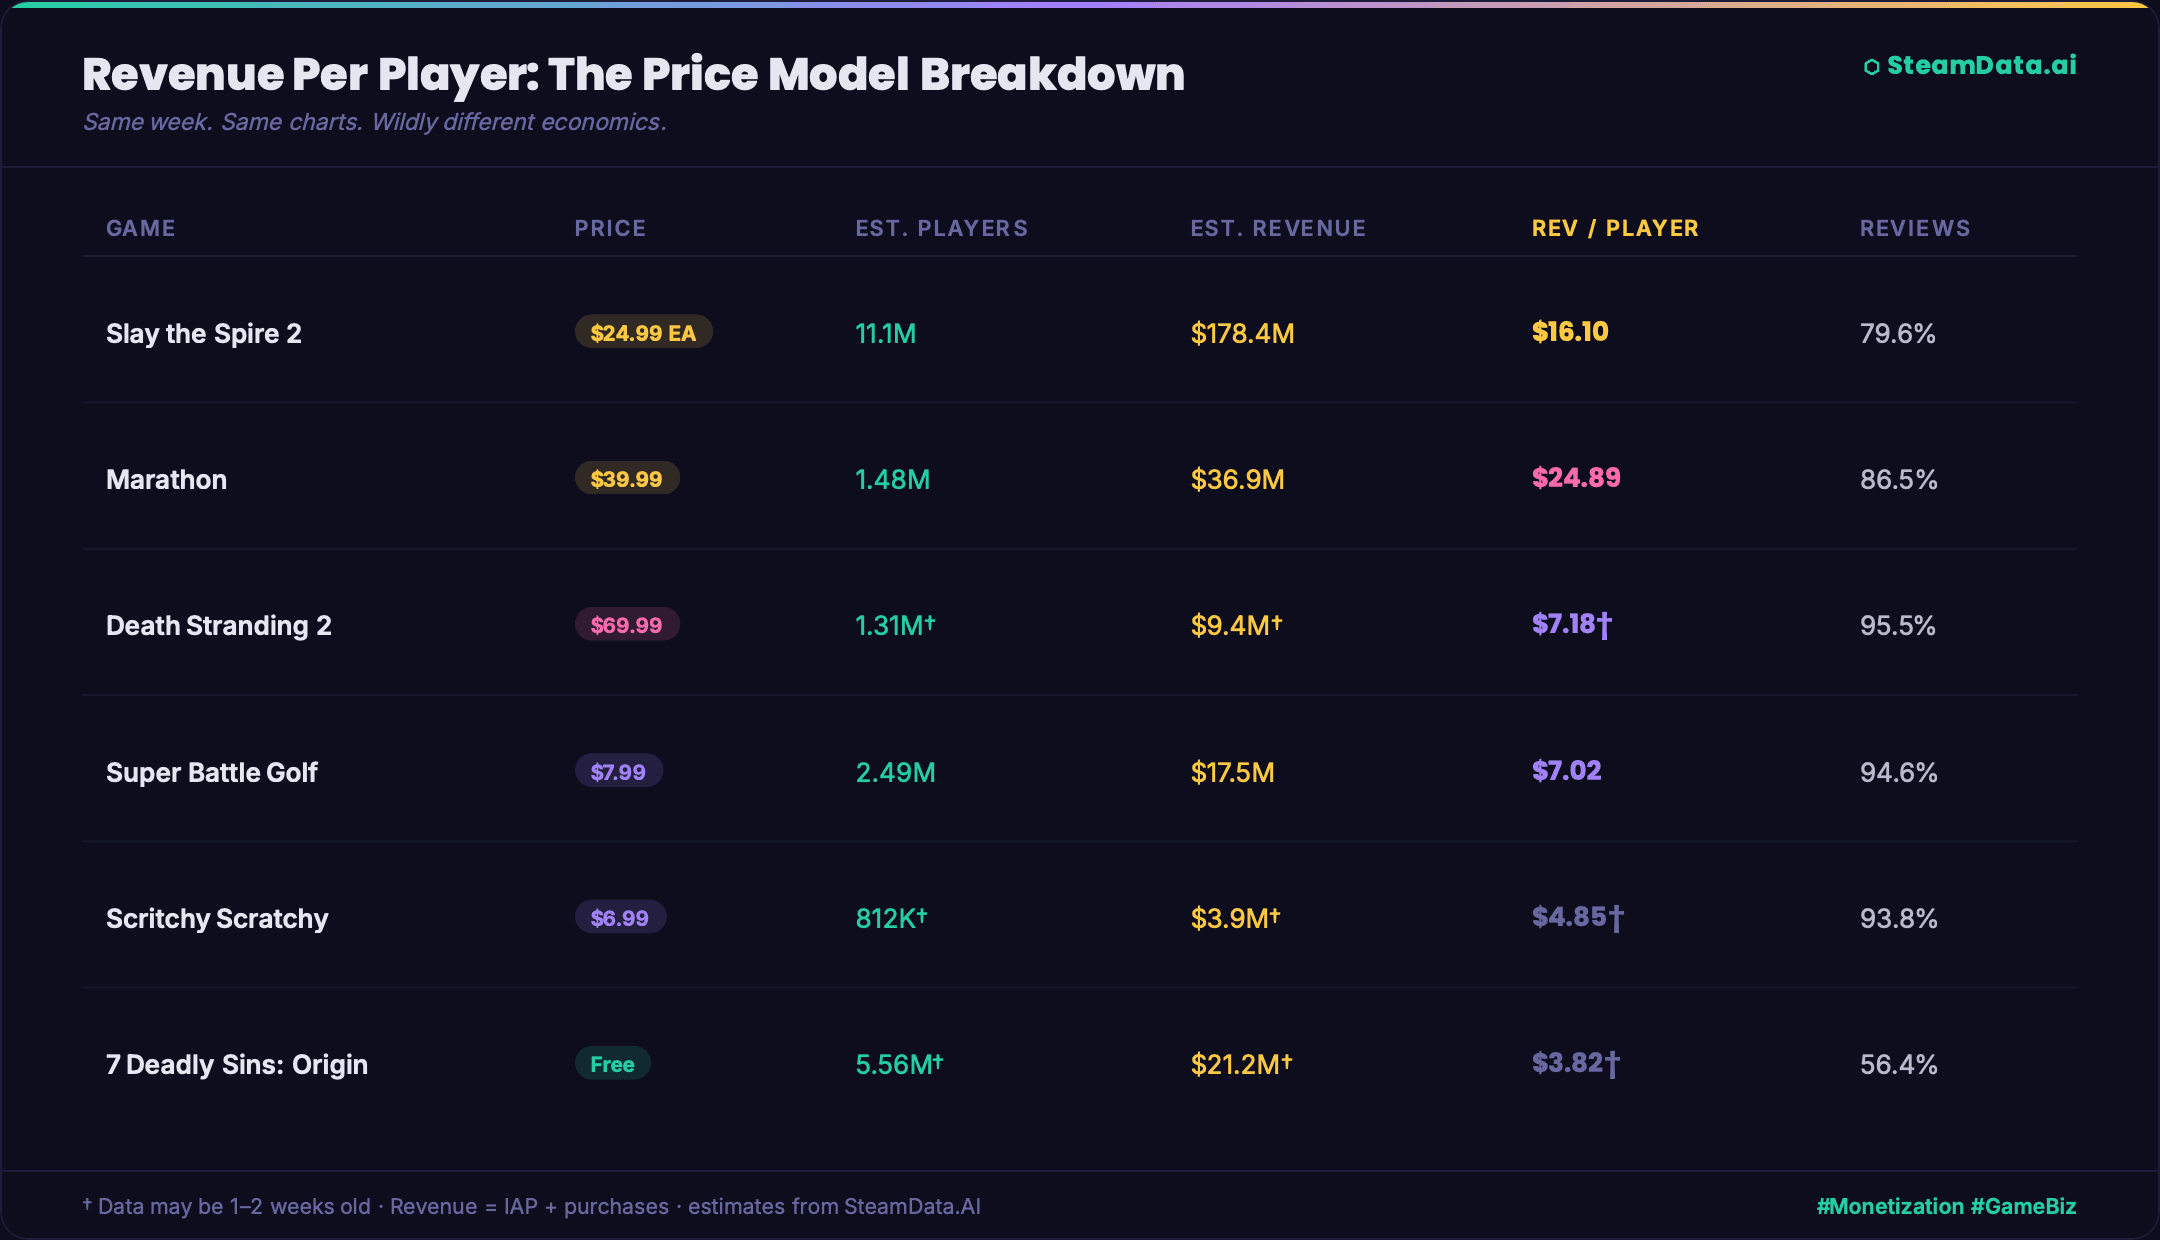2160x1240 pixels.
Task: Click the #Monetization hashtag
Action: tap(1890, 1206)
